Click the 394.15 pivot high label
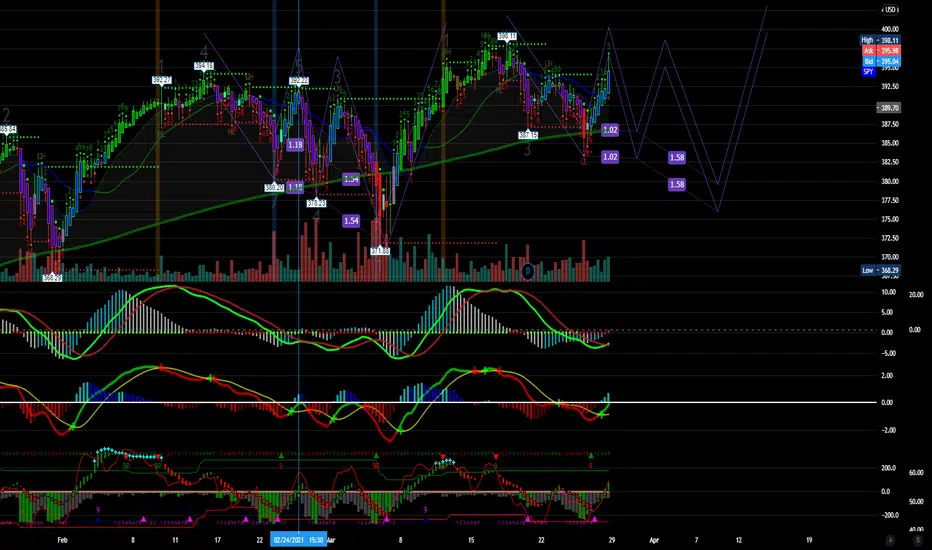Screen dimensions: 932x550 tap(204, 66)
